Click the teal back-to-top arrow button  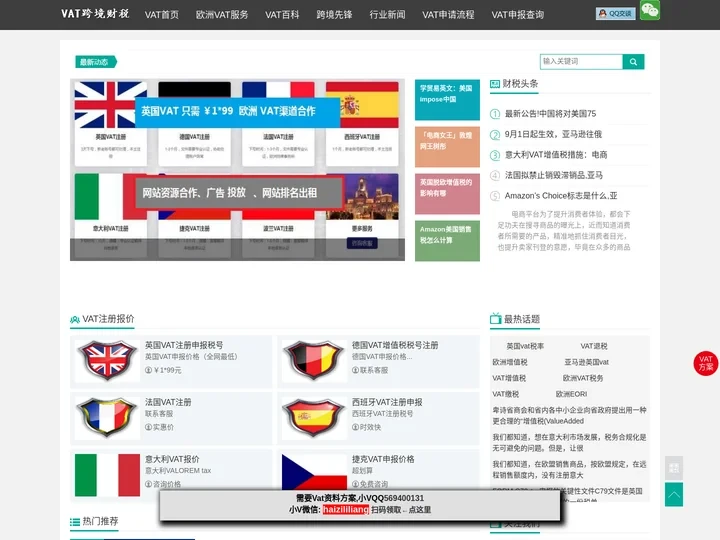click(x=674, y=495)
